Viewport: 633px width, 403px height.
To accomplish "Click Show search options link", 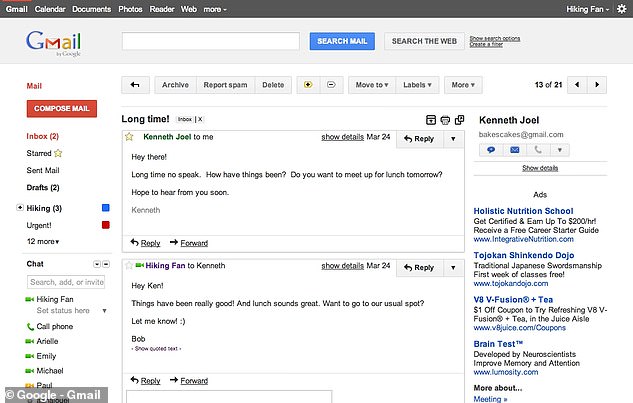I will 495,38.
